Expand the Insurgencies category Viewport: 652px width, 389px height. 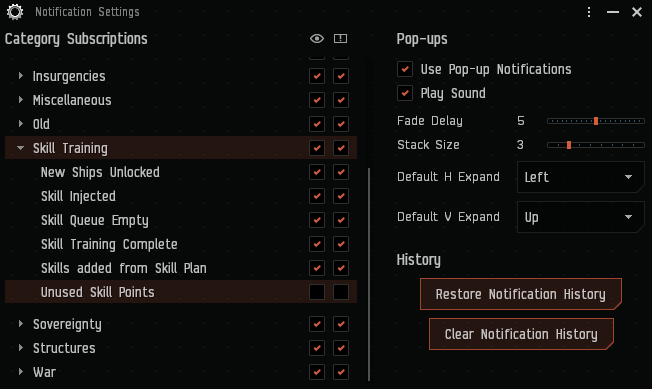coord(20,76)
